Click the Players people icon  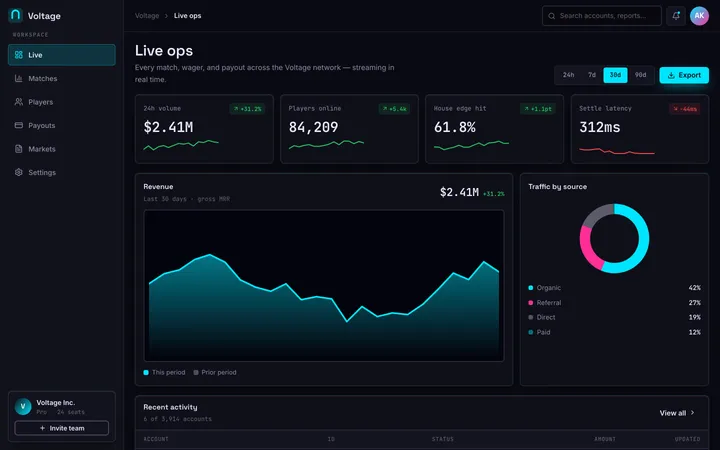[18, 102]
